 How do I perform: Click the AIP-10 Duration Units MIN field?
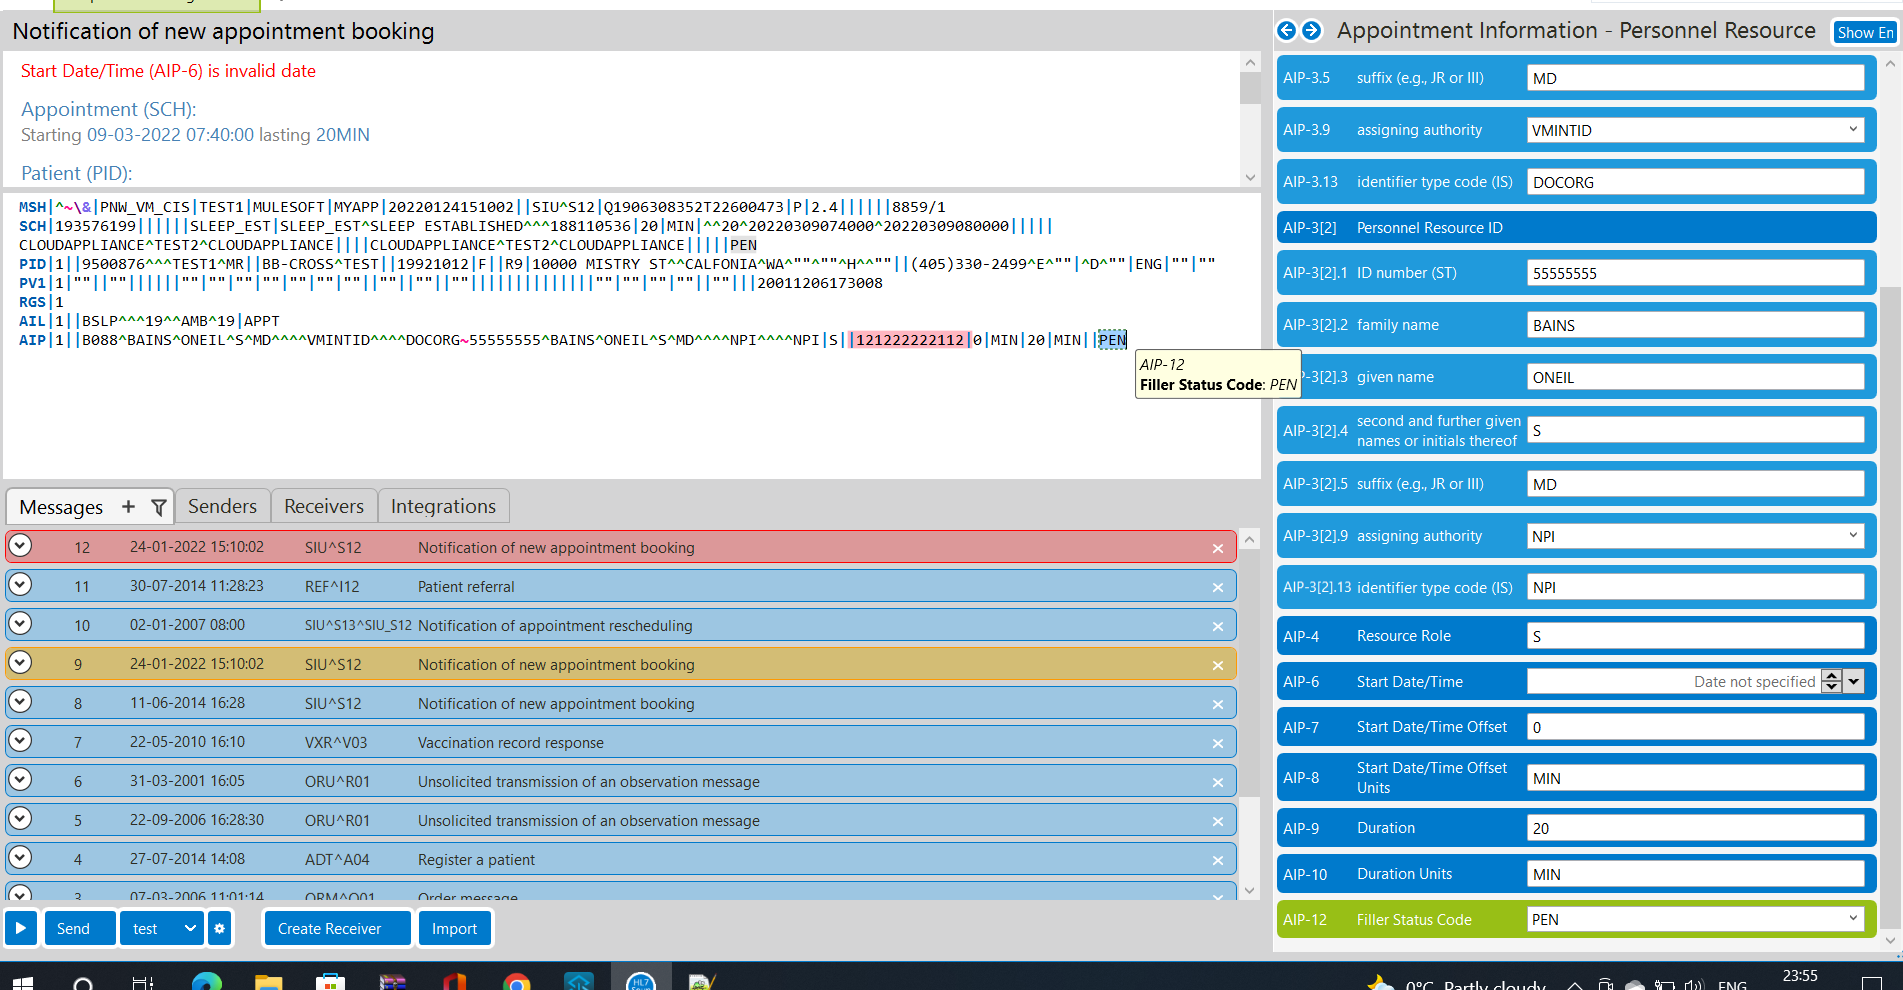[x=1695, y=874]
